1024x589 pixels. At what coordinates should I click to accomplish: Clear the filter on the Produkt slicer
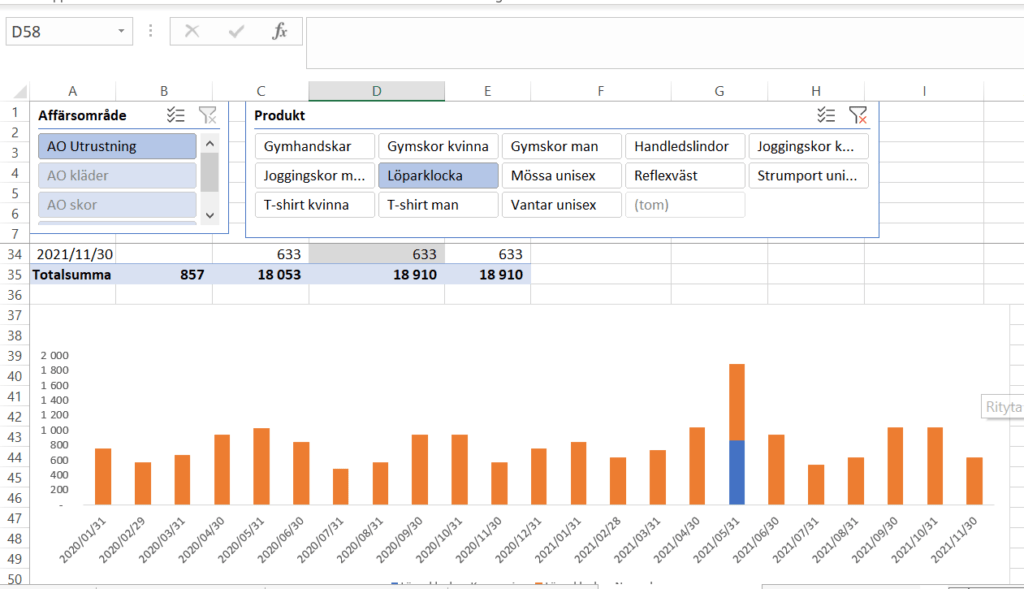[x=857, y=115]
